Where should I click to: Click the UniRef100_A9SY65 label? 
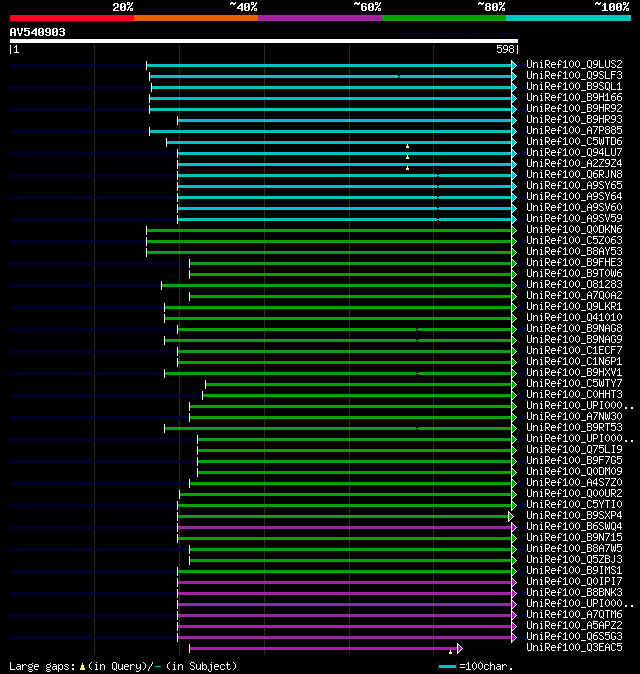click(x=574, y=186)
